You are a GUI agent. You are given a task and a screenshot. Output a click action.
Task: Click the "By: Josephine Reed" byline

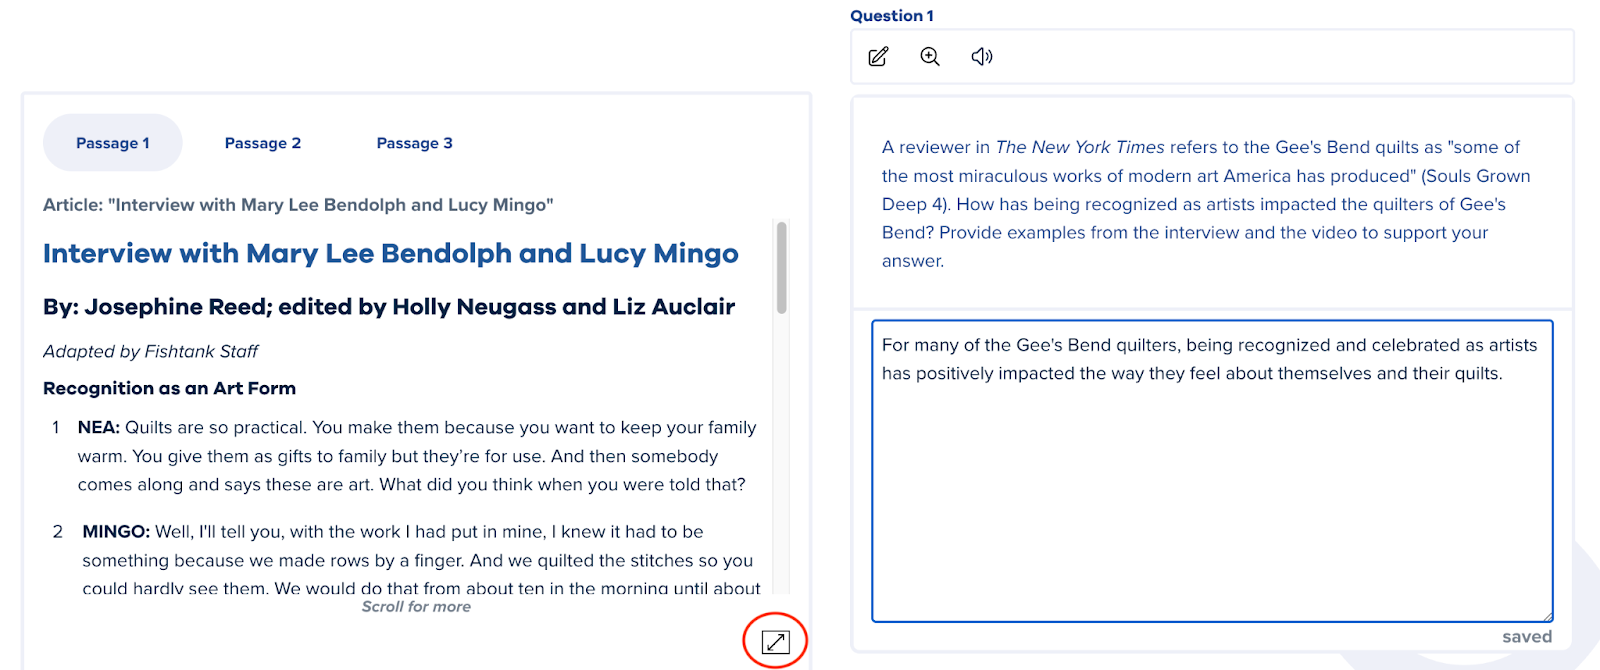pos(389,307)
